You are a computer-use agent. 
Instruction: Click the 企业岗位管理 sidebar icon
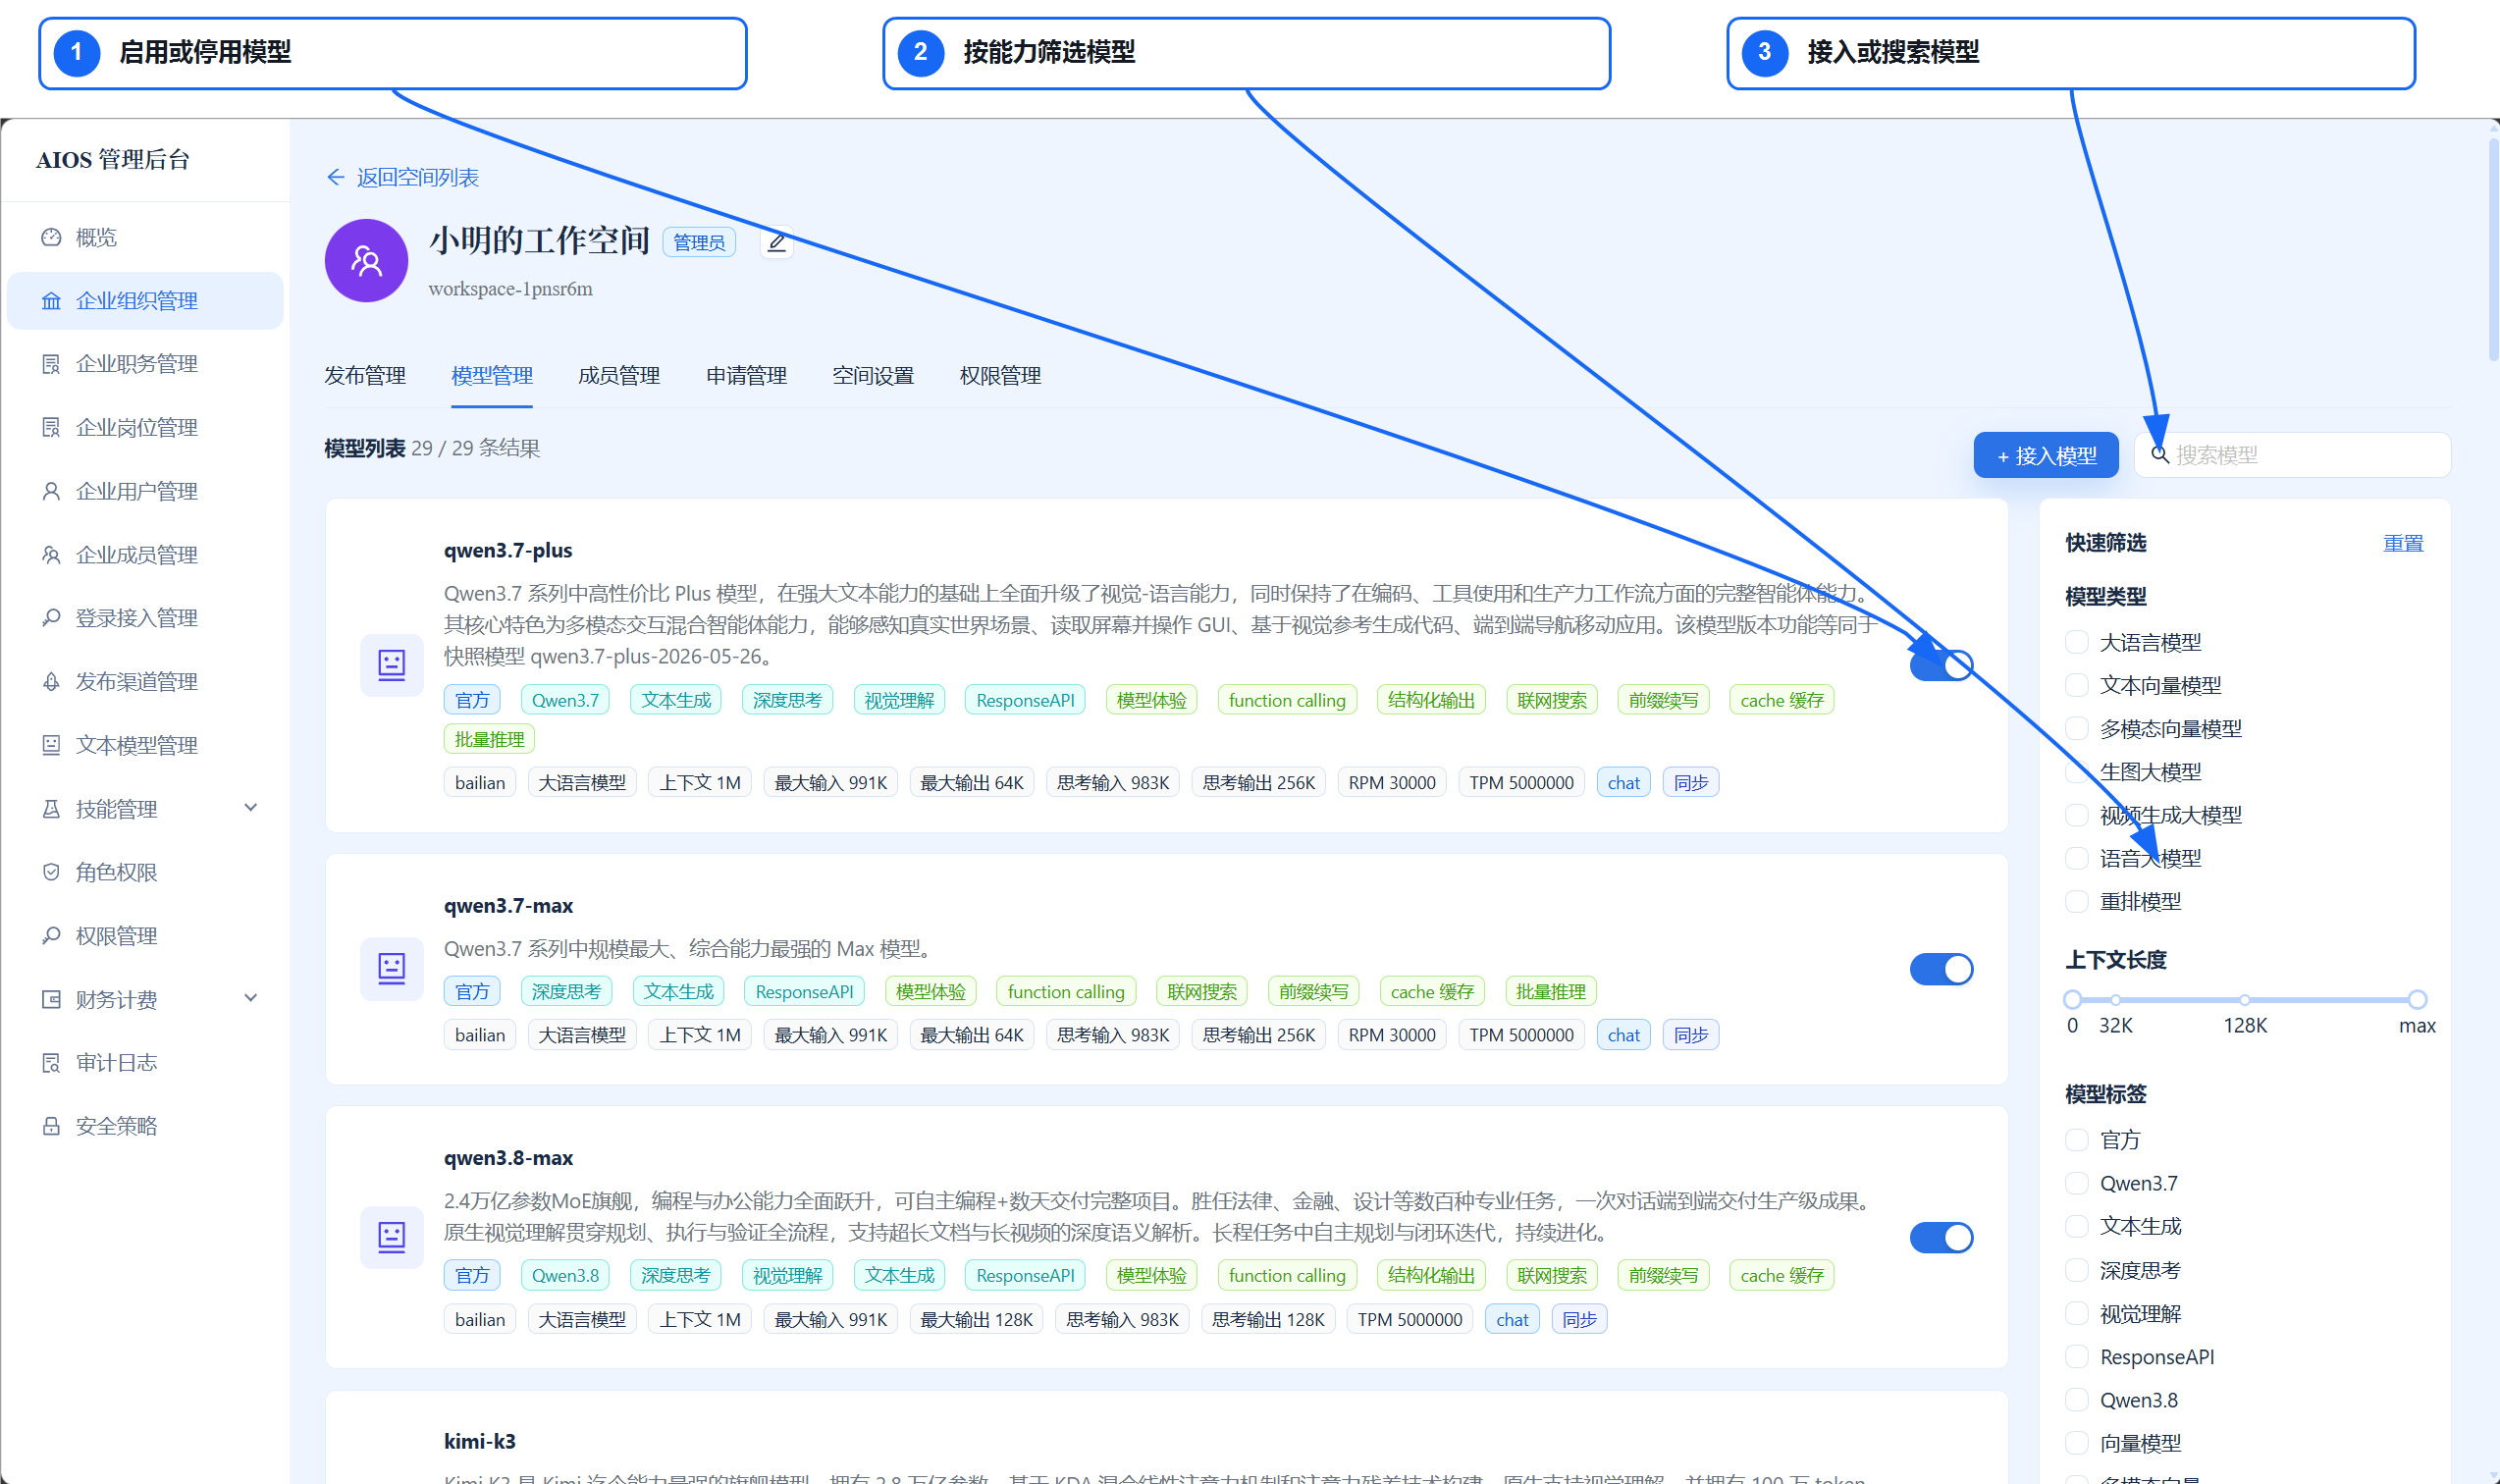51,428
